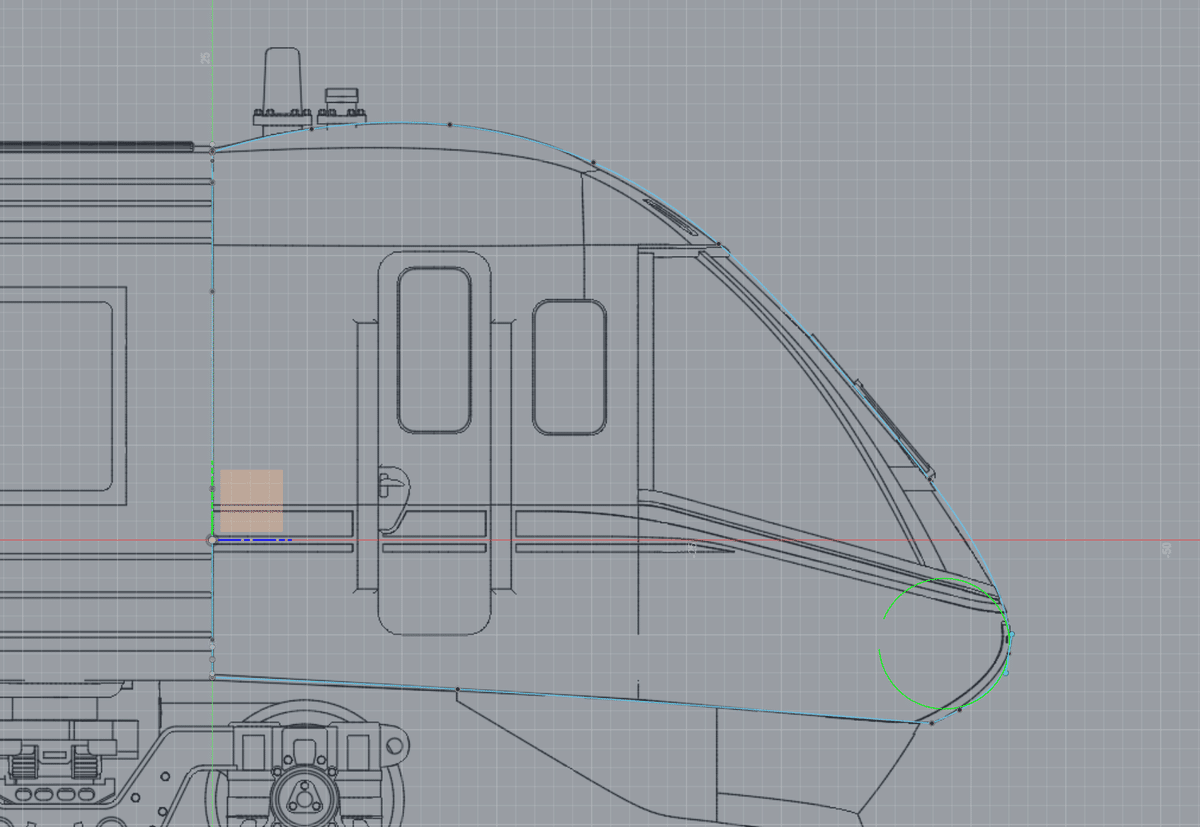Select the spline point at the windshield top corner
1200x827 pixels.
coord(718,243)
